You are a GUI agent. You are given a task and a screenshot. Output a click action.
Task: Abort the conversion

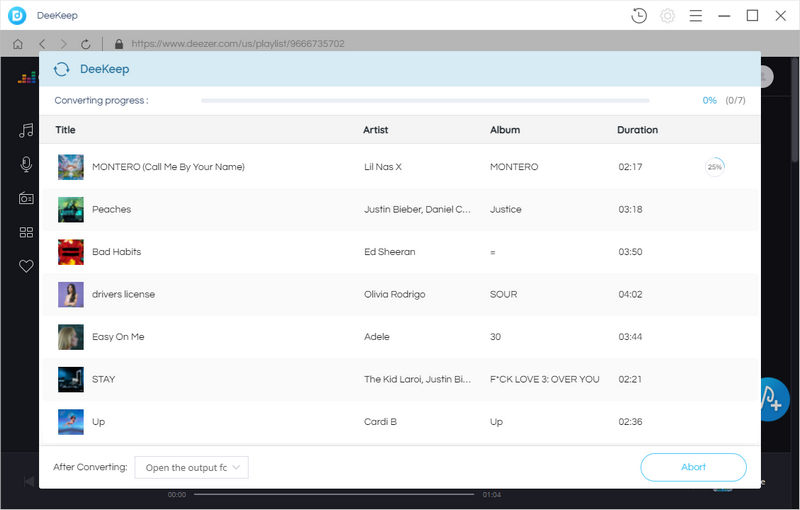point(693,467)
